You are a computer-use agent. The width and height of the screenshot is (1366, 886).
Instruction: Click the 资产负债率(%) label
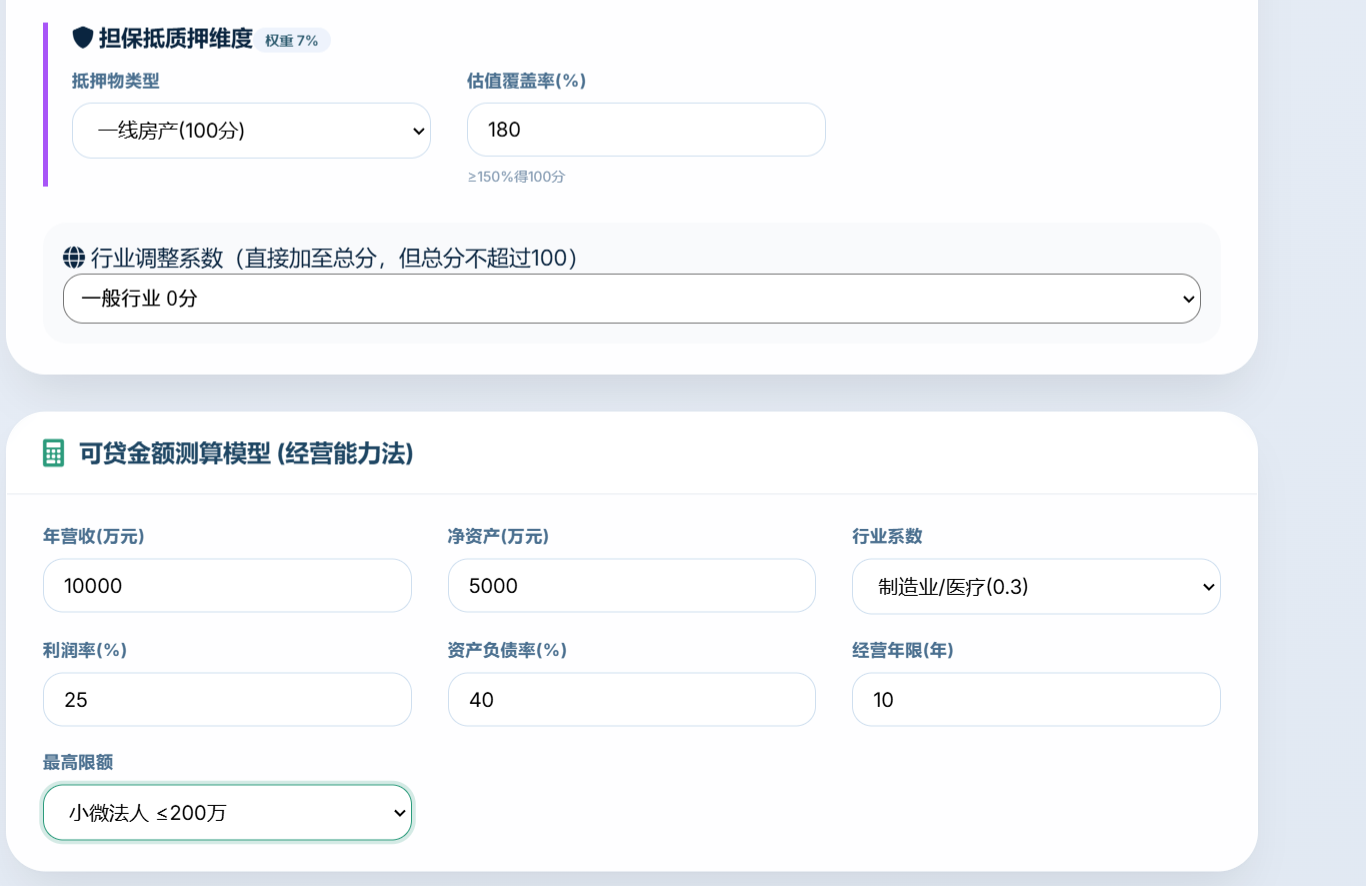507,650
